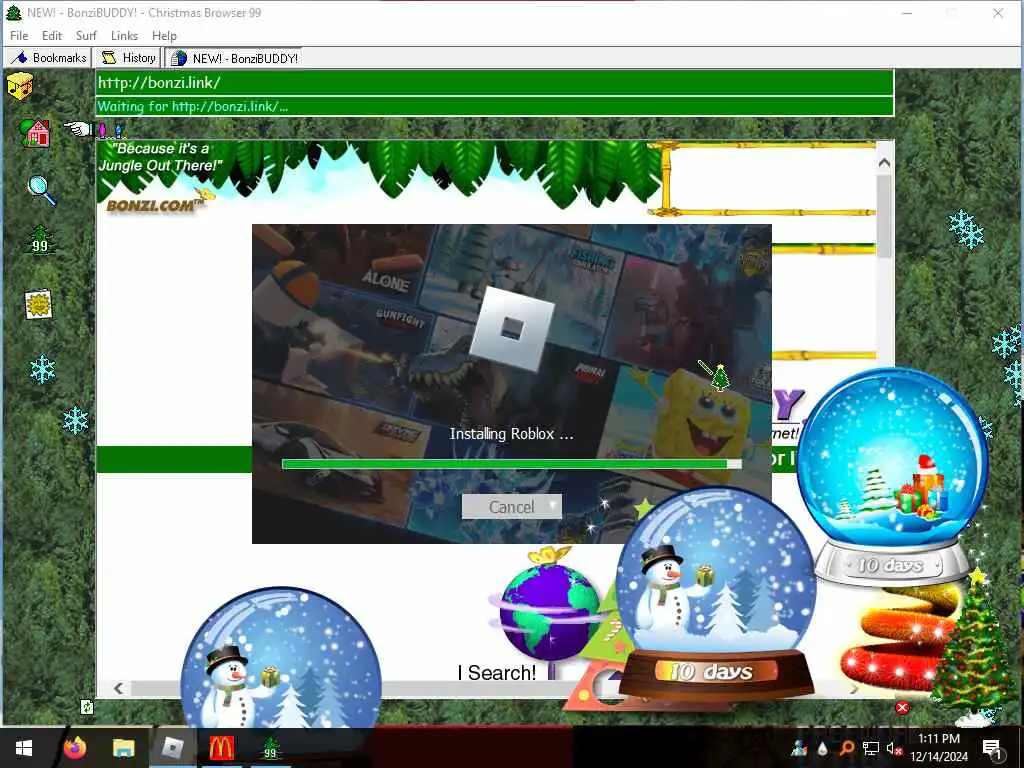Click the pointing hand icon

(x=78, y=129)
